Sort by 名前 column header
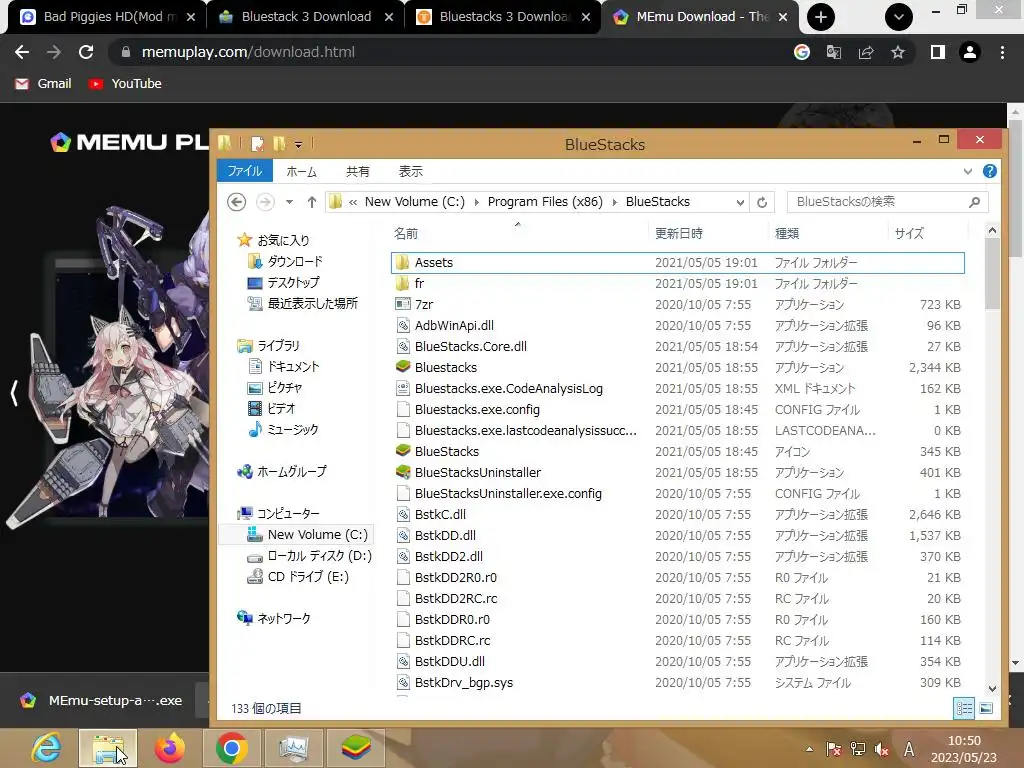 click(x=406, y=233)
